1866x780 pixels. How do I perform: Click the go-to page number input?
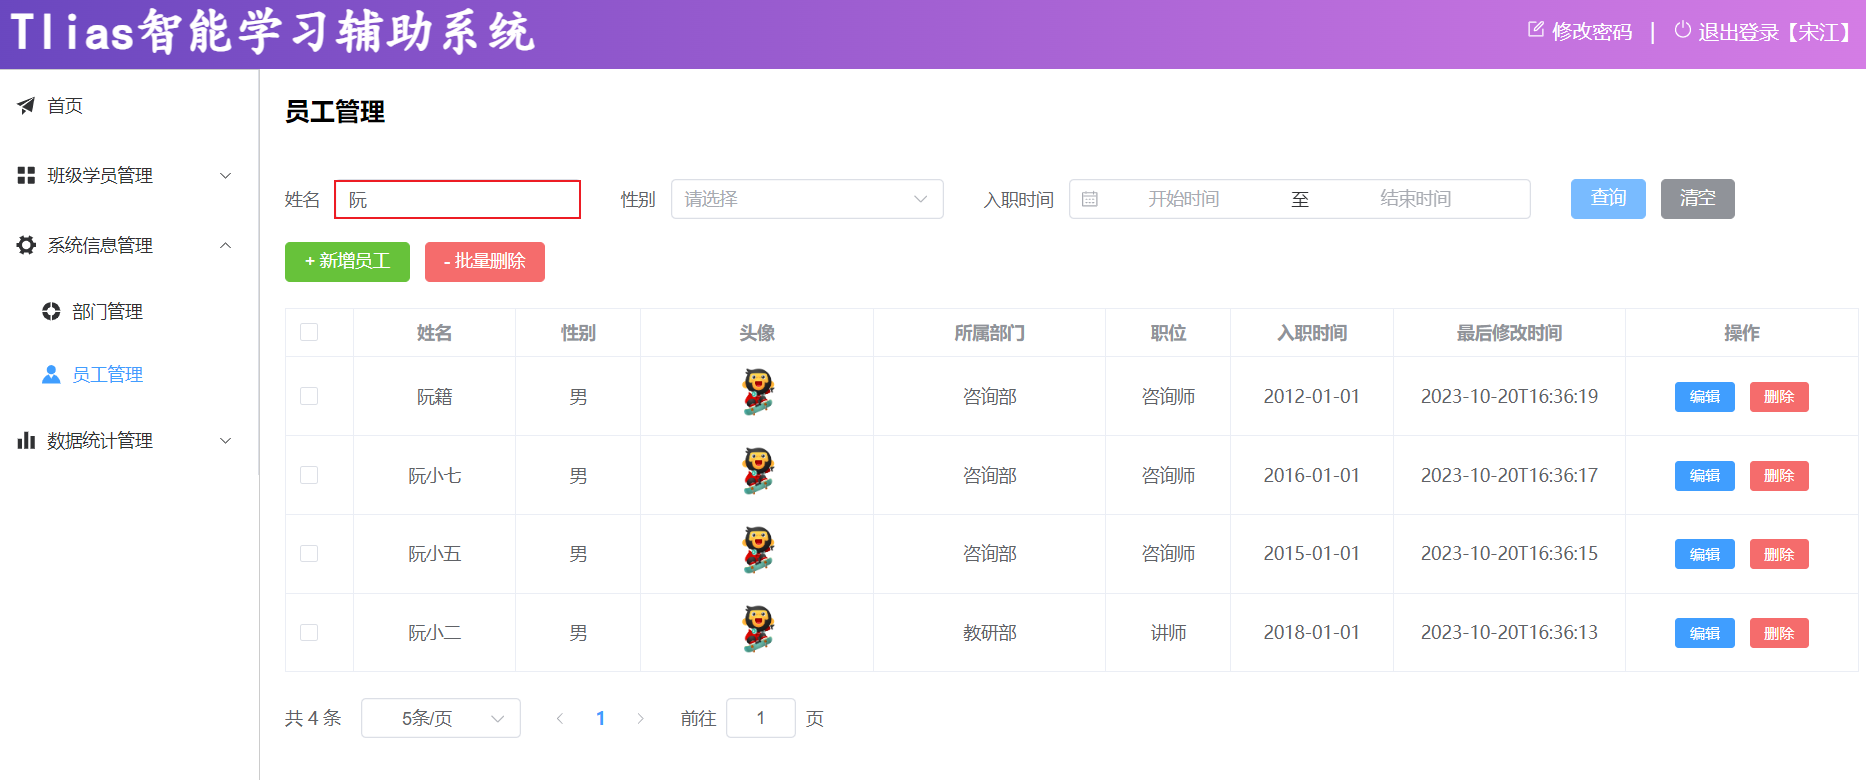(x=761, y=718)
